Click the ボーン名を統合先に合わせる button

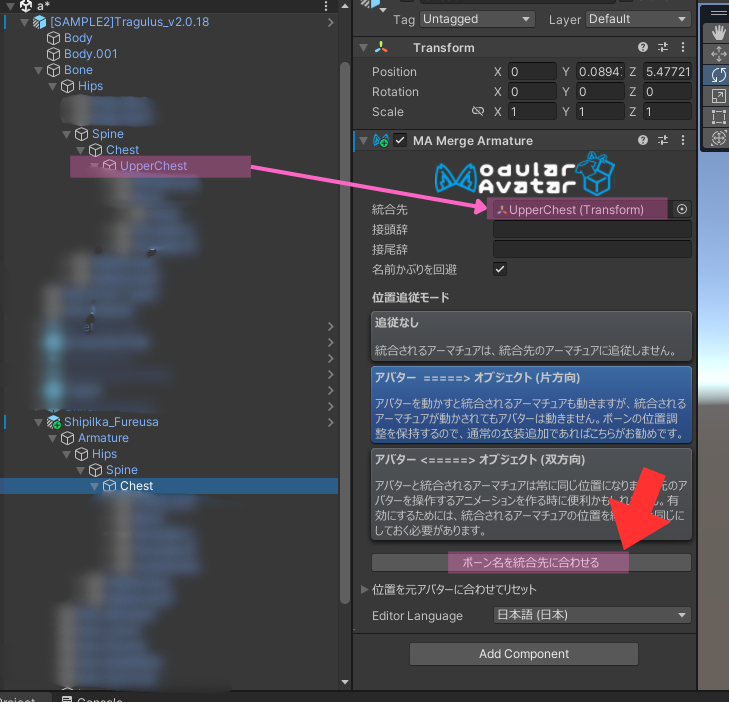tap(531, 562)
